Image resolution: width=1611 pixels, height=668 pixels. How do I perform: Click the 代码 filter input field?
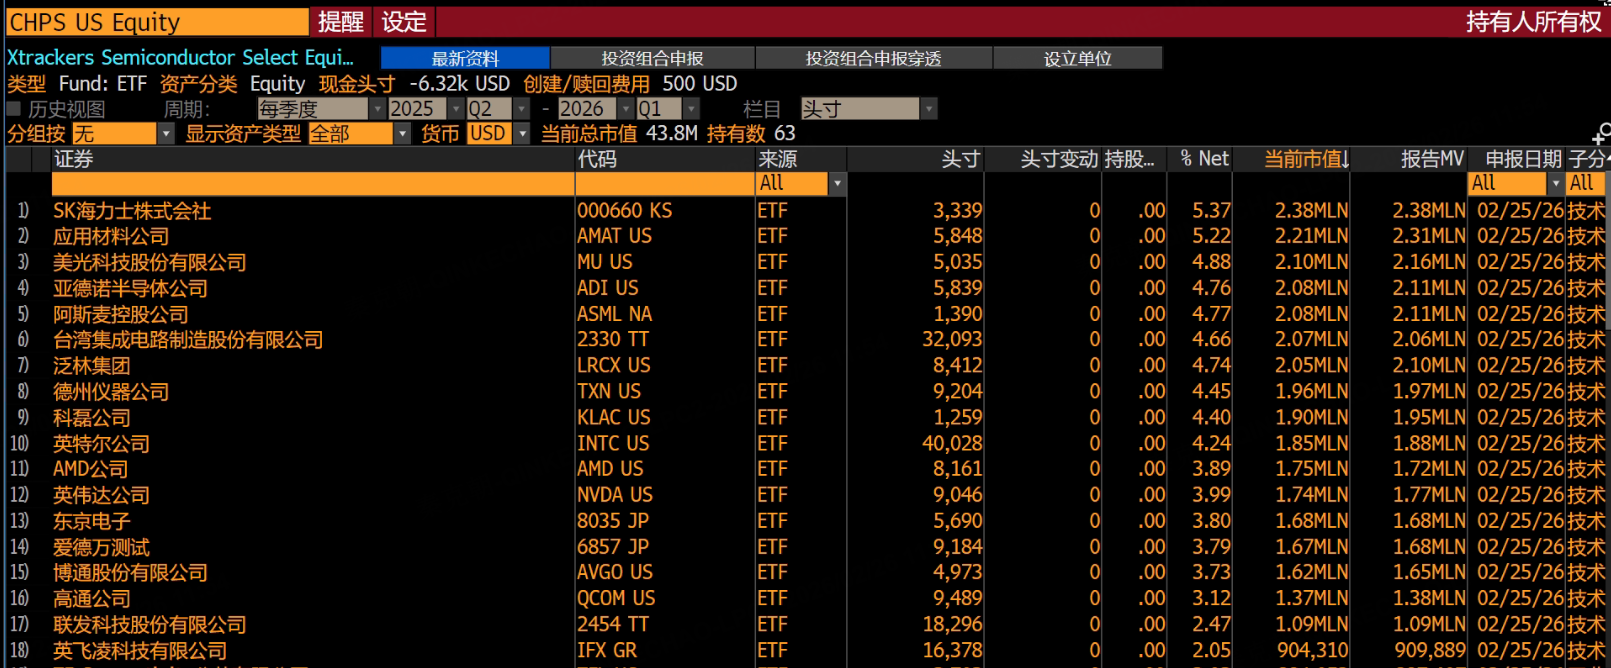[x=665, y=183]
